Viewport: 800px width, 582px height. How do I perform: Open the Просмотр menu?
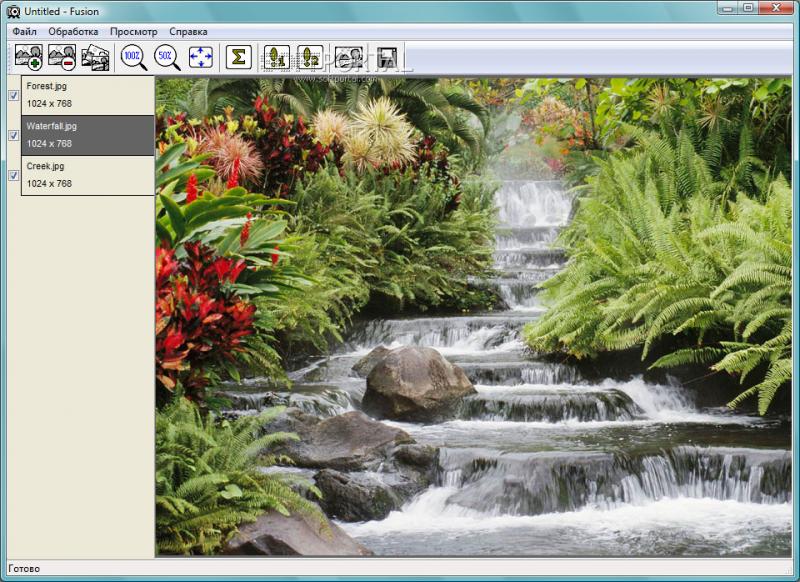click(x=134, y=32)
